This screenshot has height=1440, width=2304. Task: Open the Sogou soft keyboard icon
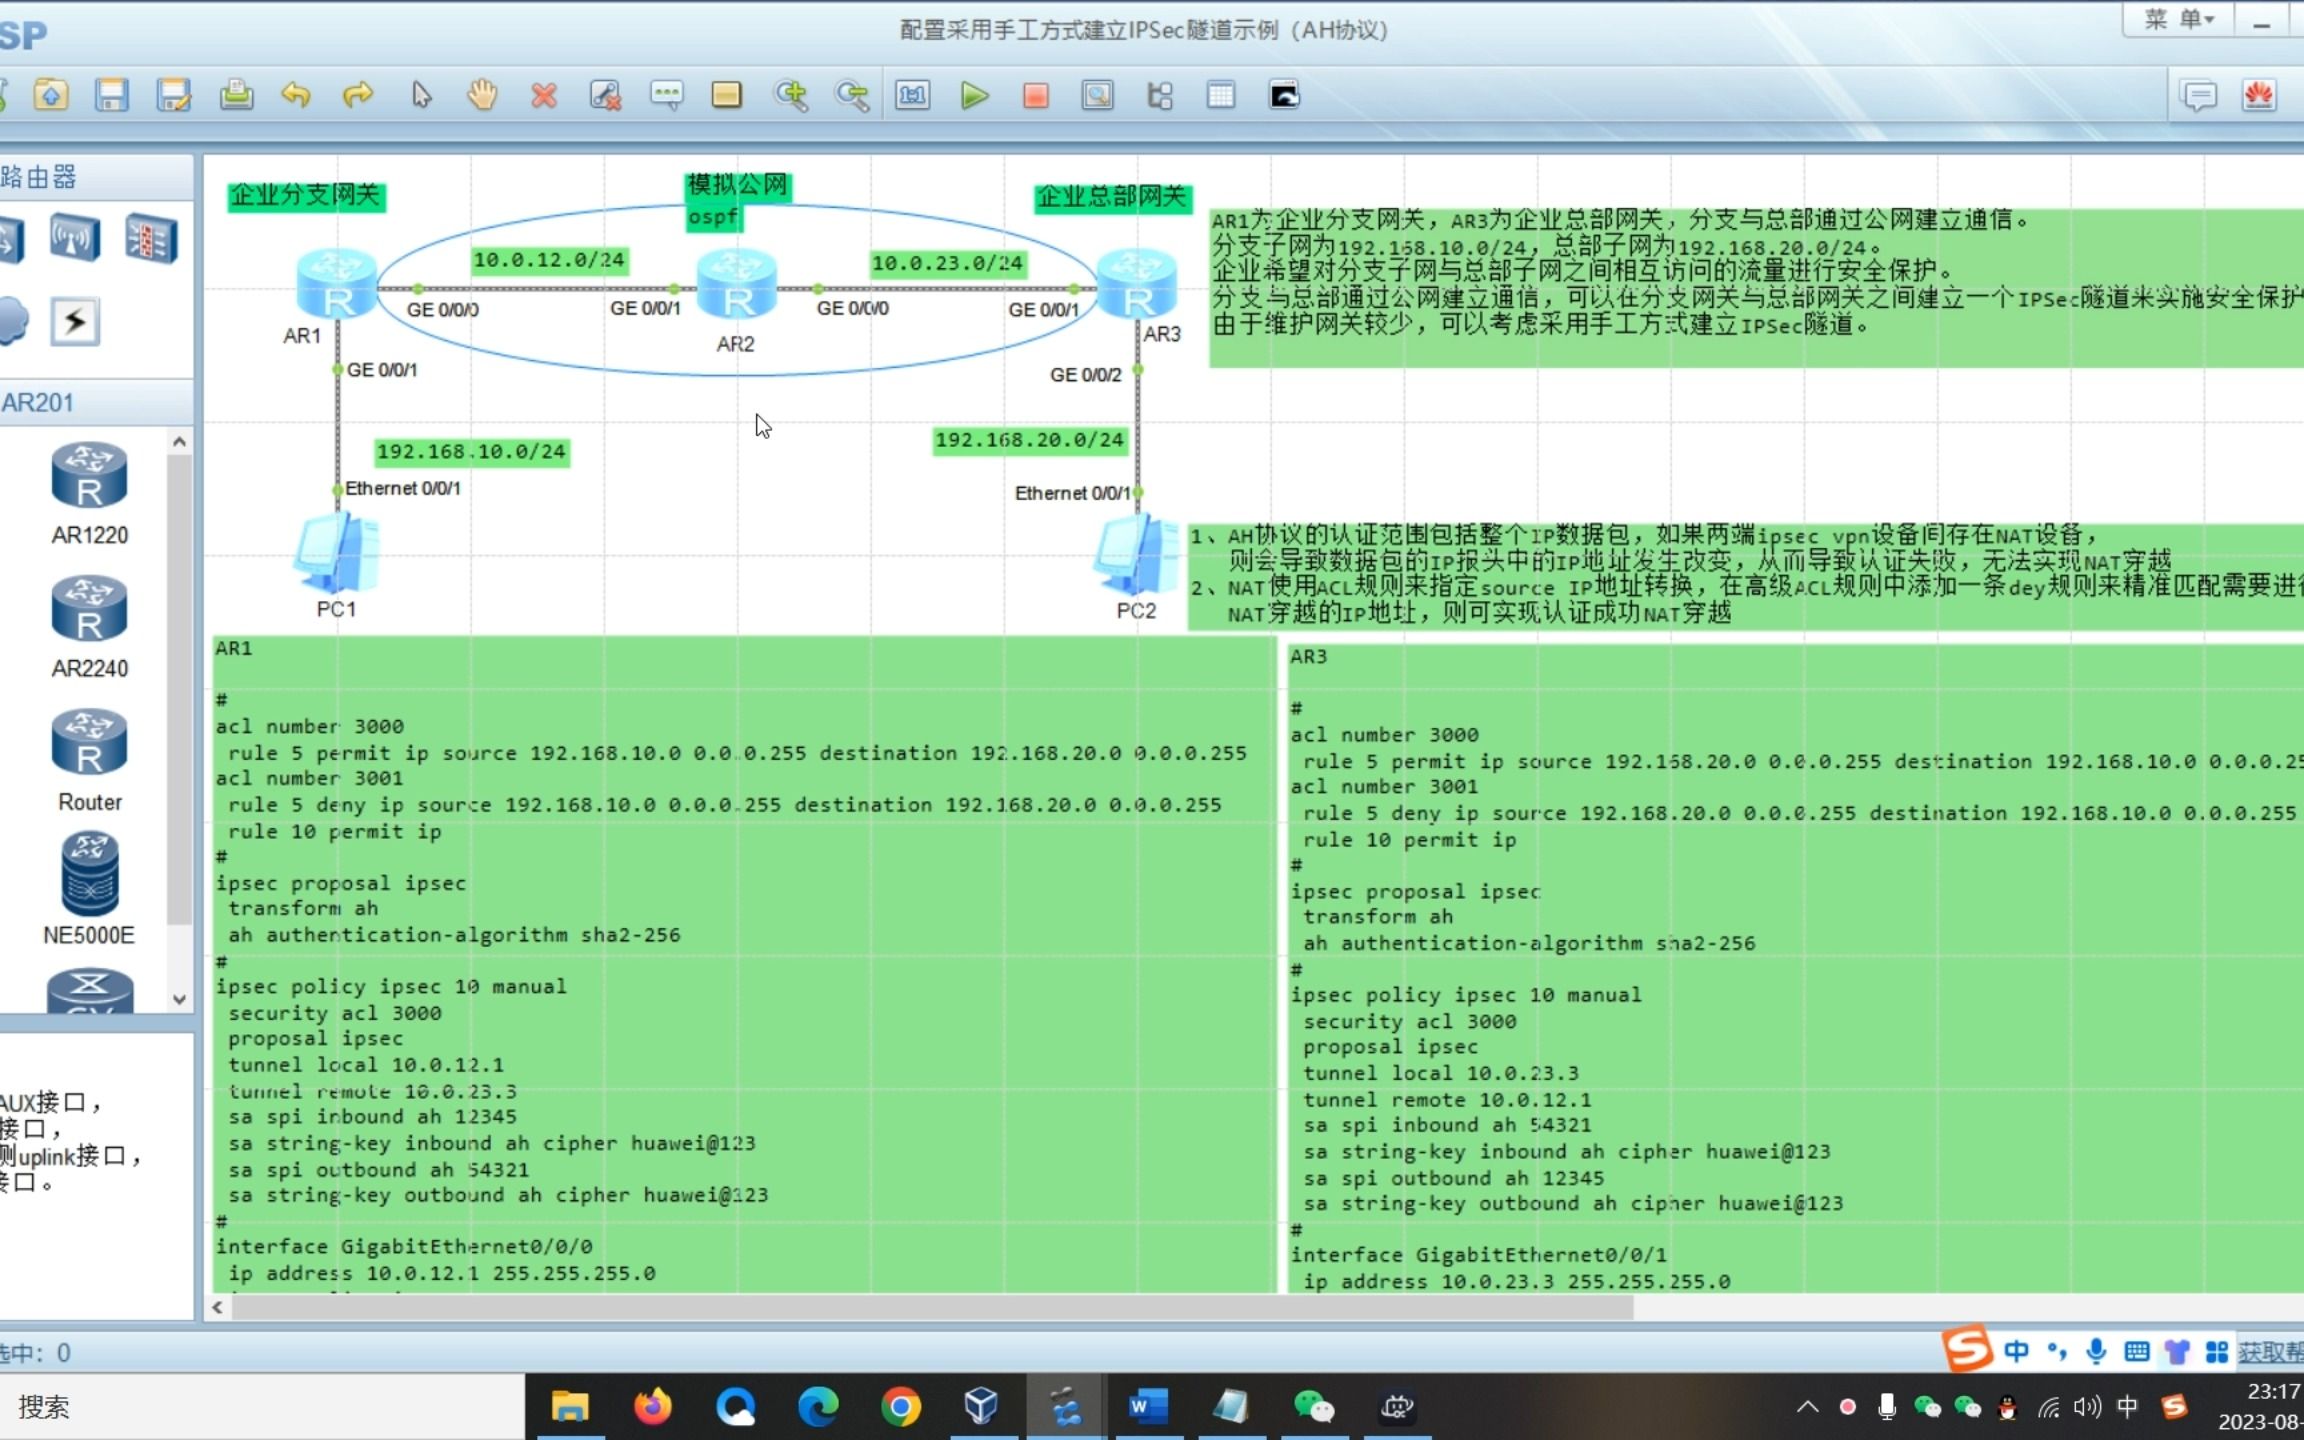coord(2137,1352)
